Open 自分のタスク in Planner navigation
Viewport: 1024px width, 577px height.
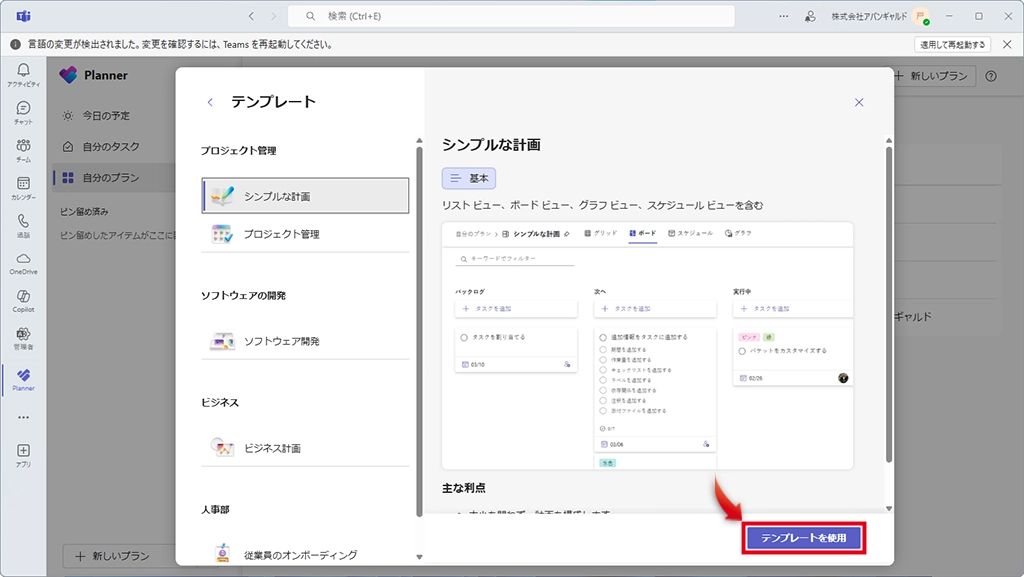tap(111, 146)
